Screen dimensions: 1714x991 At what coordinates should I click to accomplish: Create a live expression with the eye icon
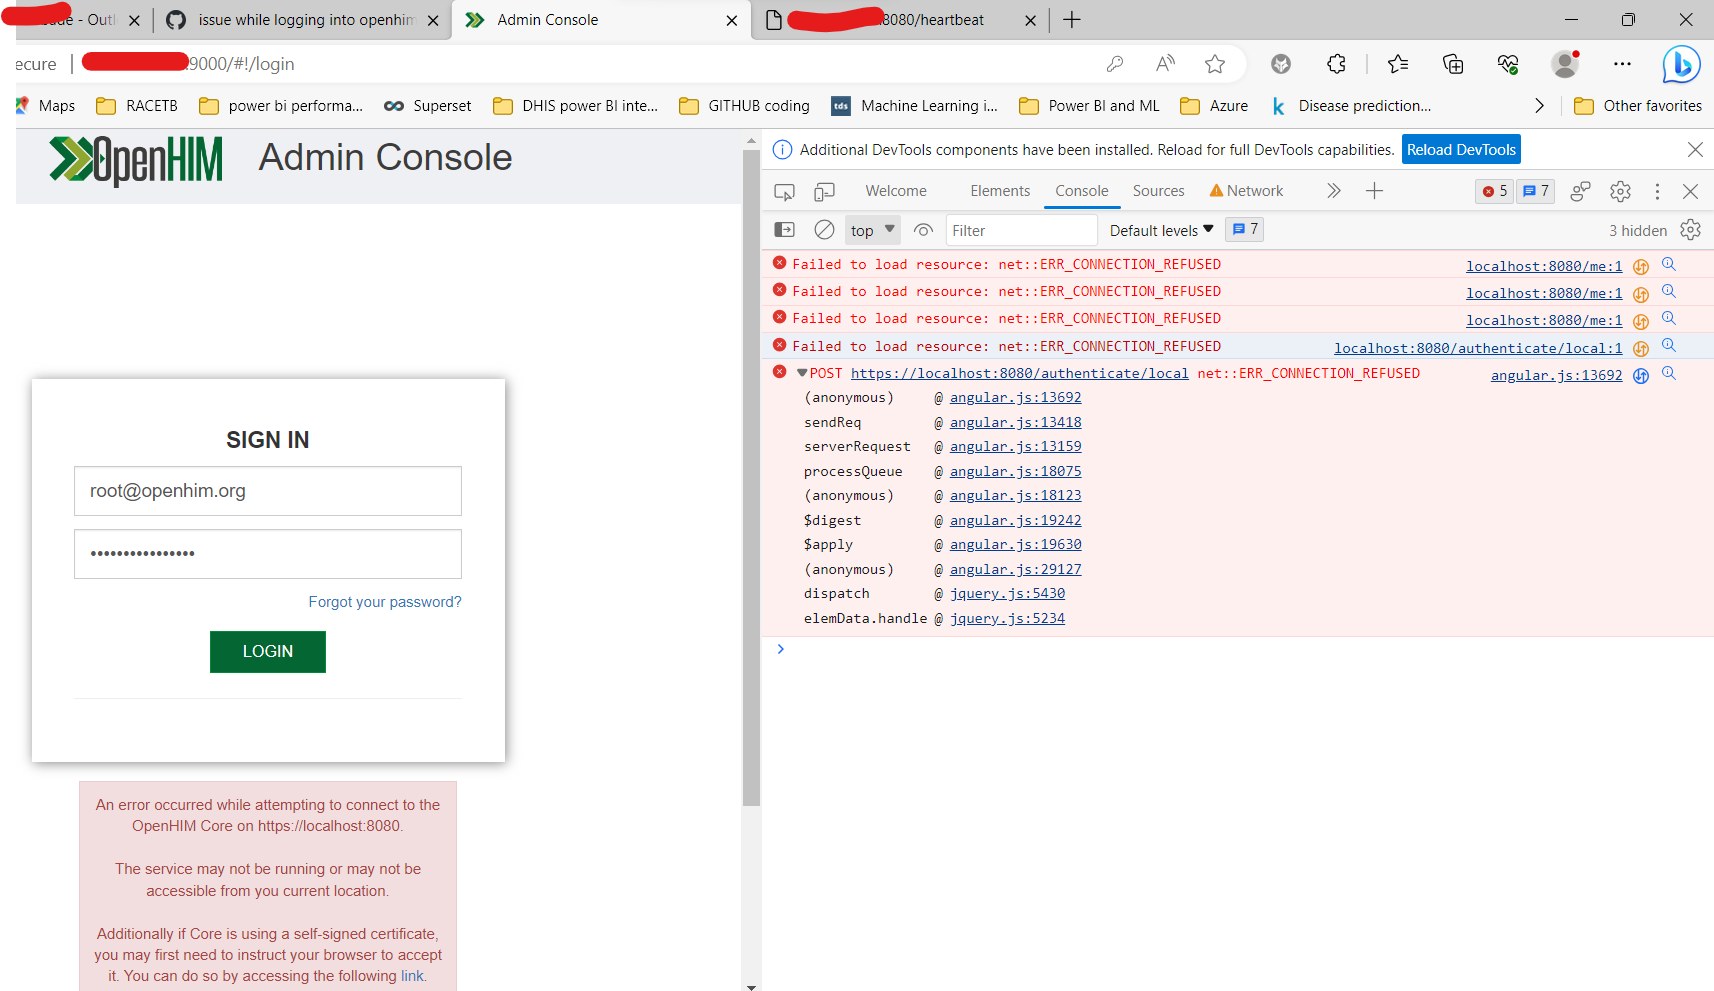click(923, 230)
